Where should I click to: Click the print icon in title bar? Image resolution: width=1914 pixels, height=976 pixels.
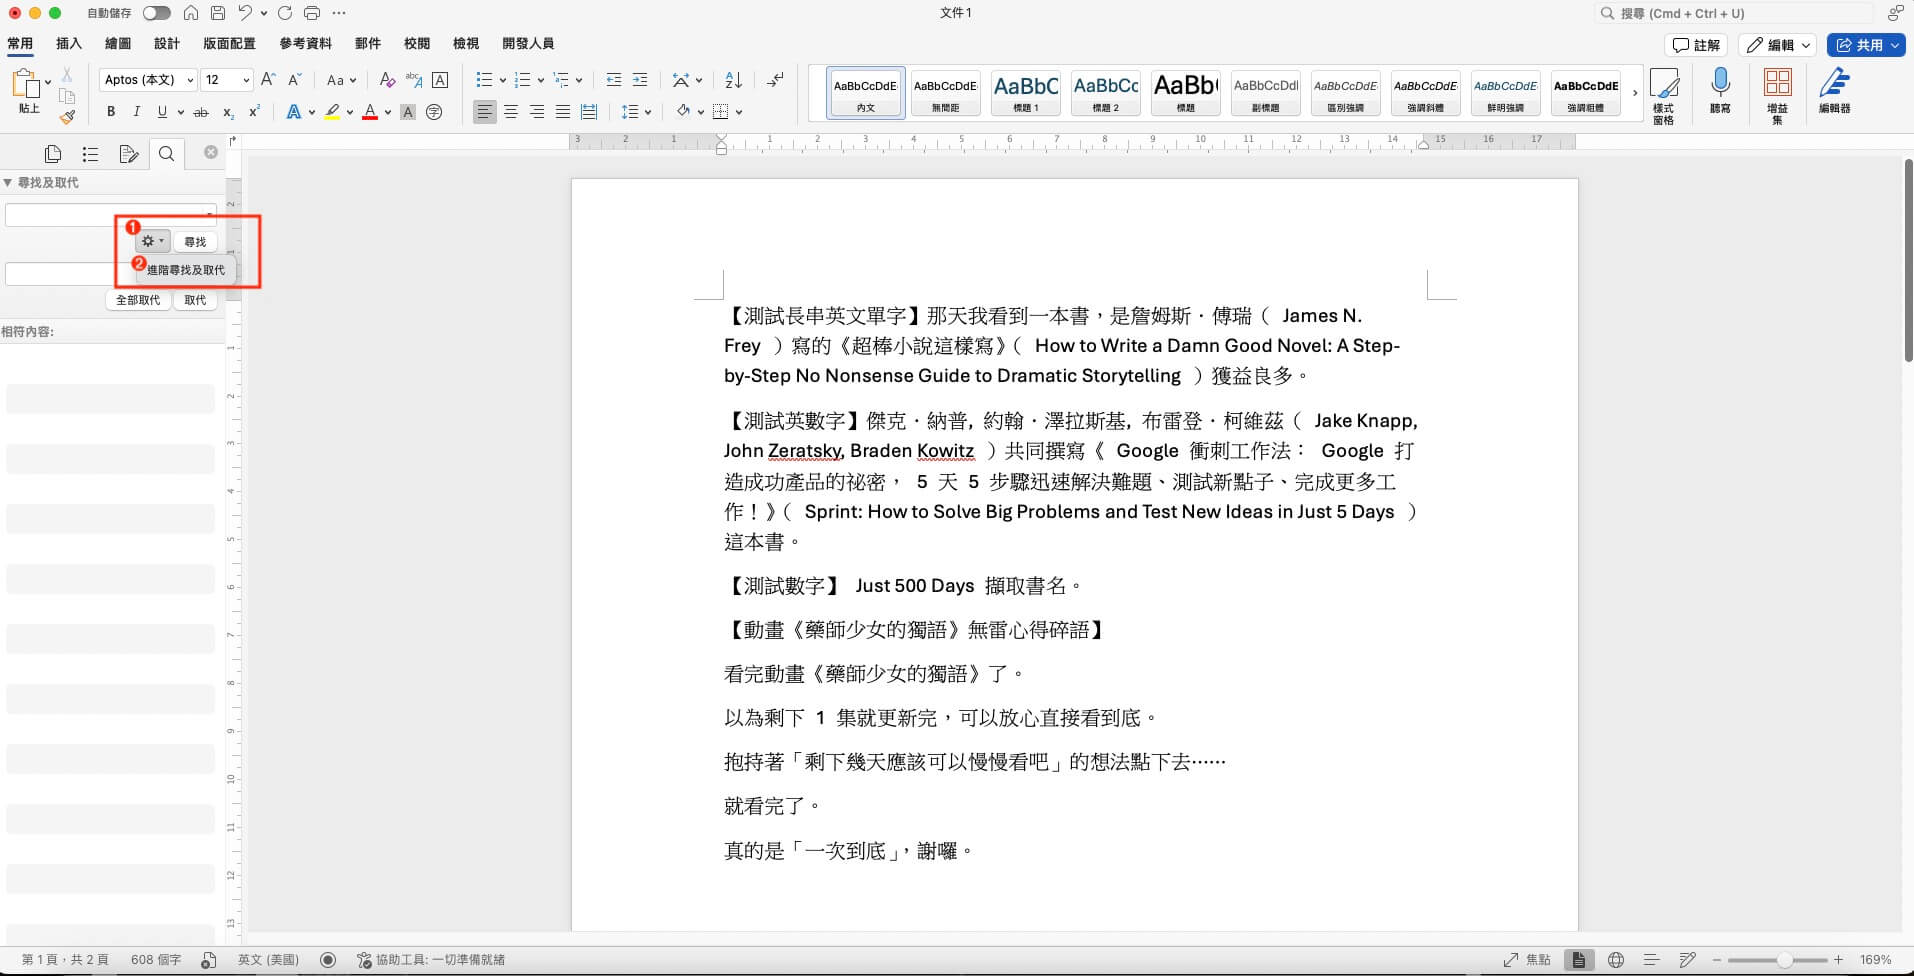coord(312,13)
